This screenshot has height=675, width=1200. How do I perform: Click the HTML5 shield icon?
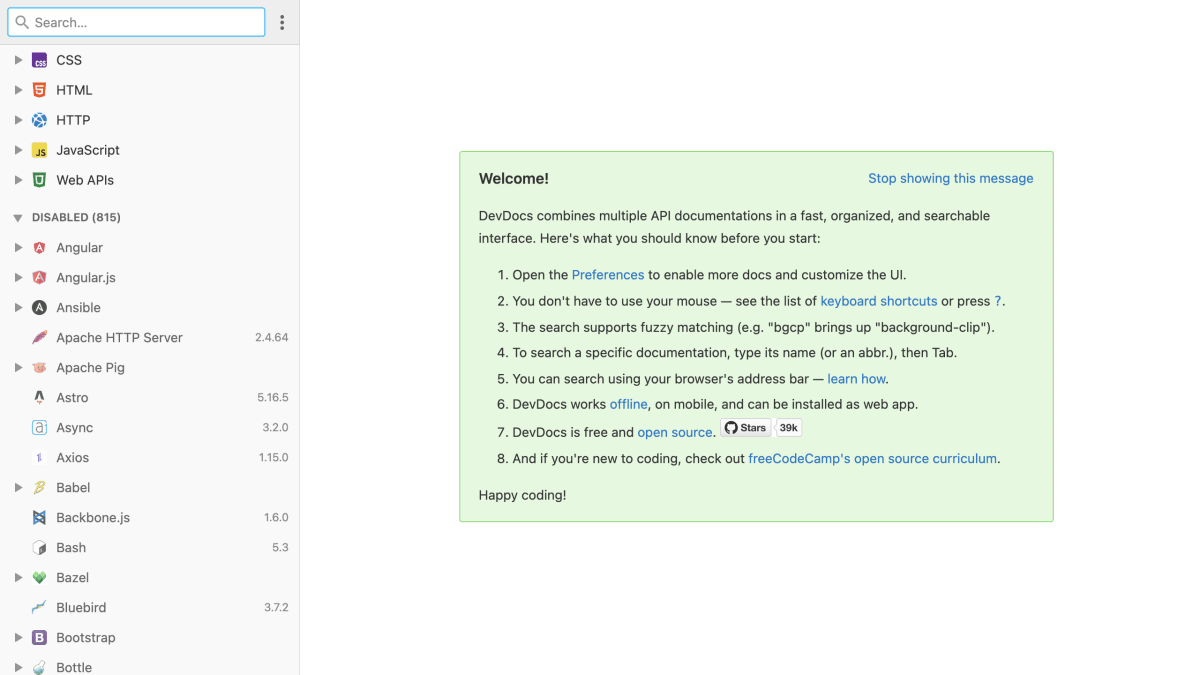(x=39, y=90)
